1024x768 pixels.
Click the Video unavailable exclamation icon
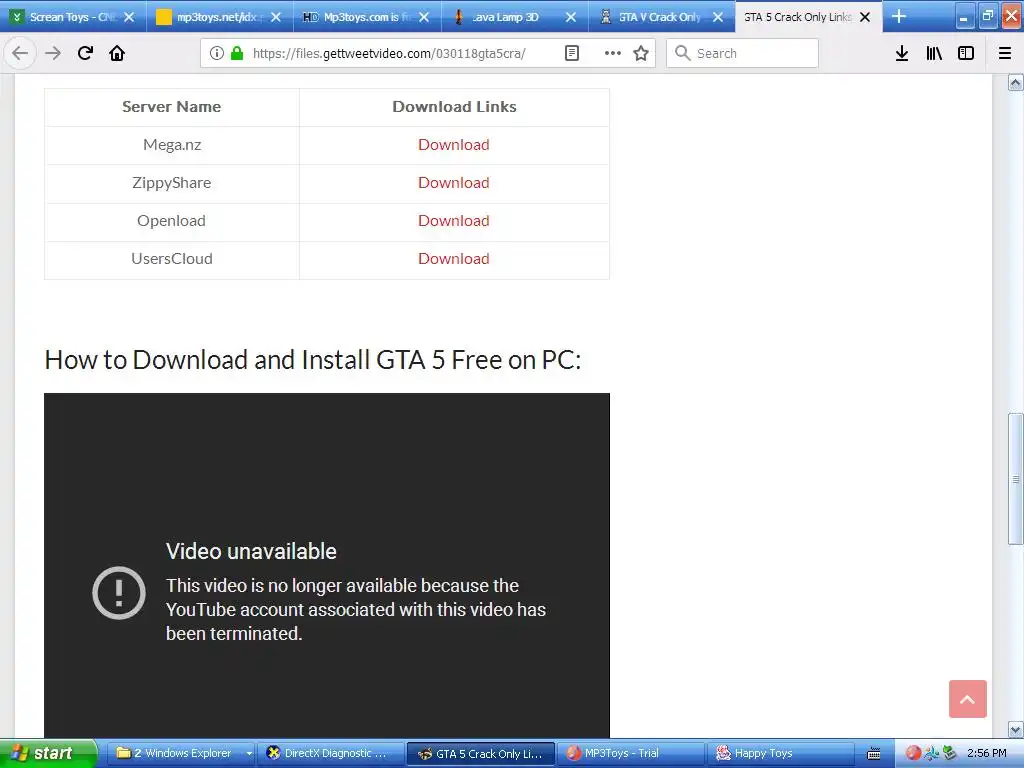[x=119, y=592]
